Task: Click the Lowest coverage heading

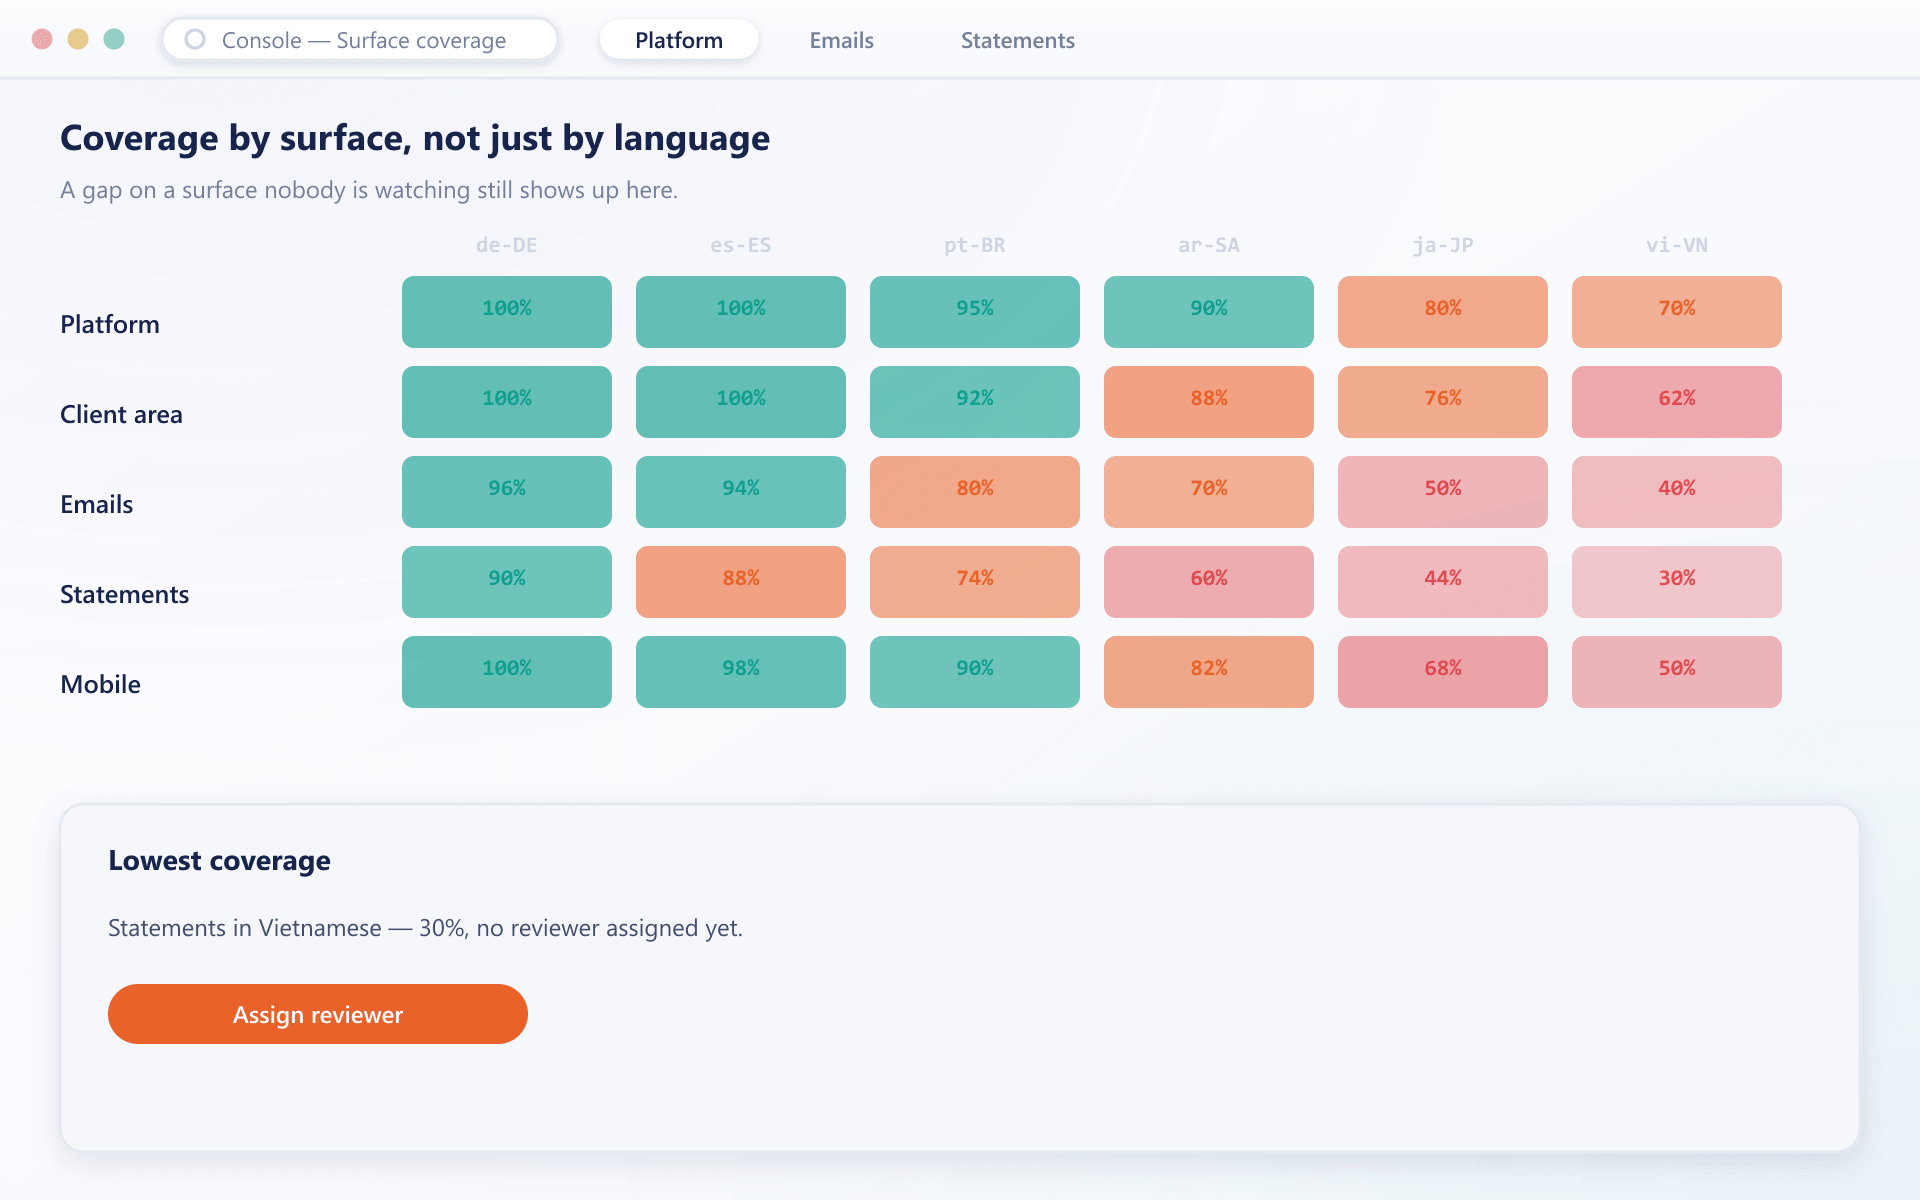Action: point(219,860)
